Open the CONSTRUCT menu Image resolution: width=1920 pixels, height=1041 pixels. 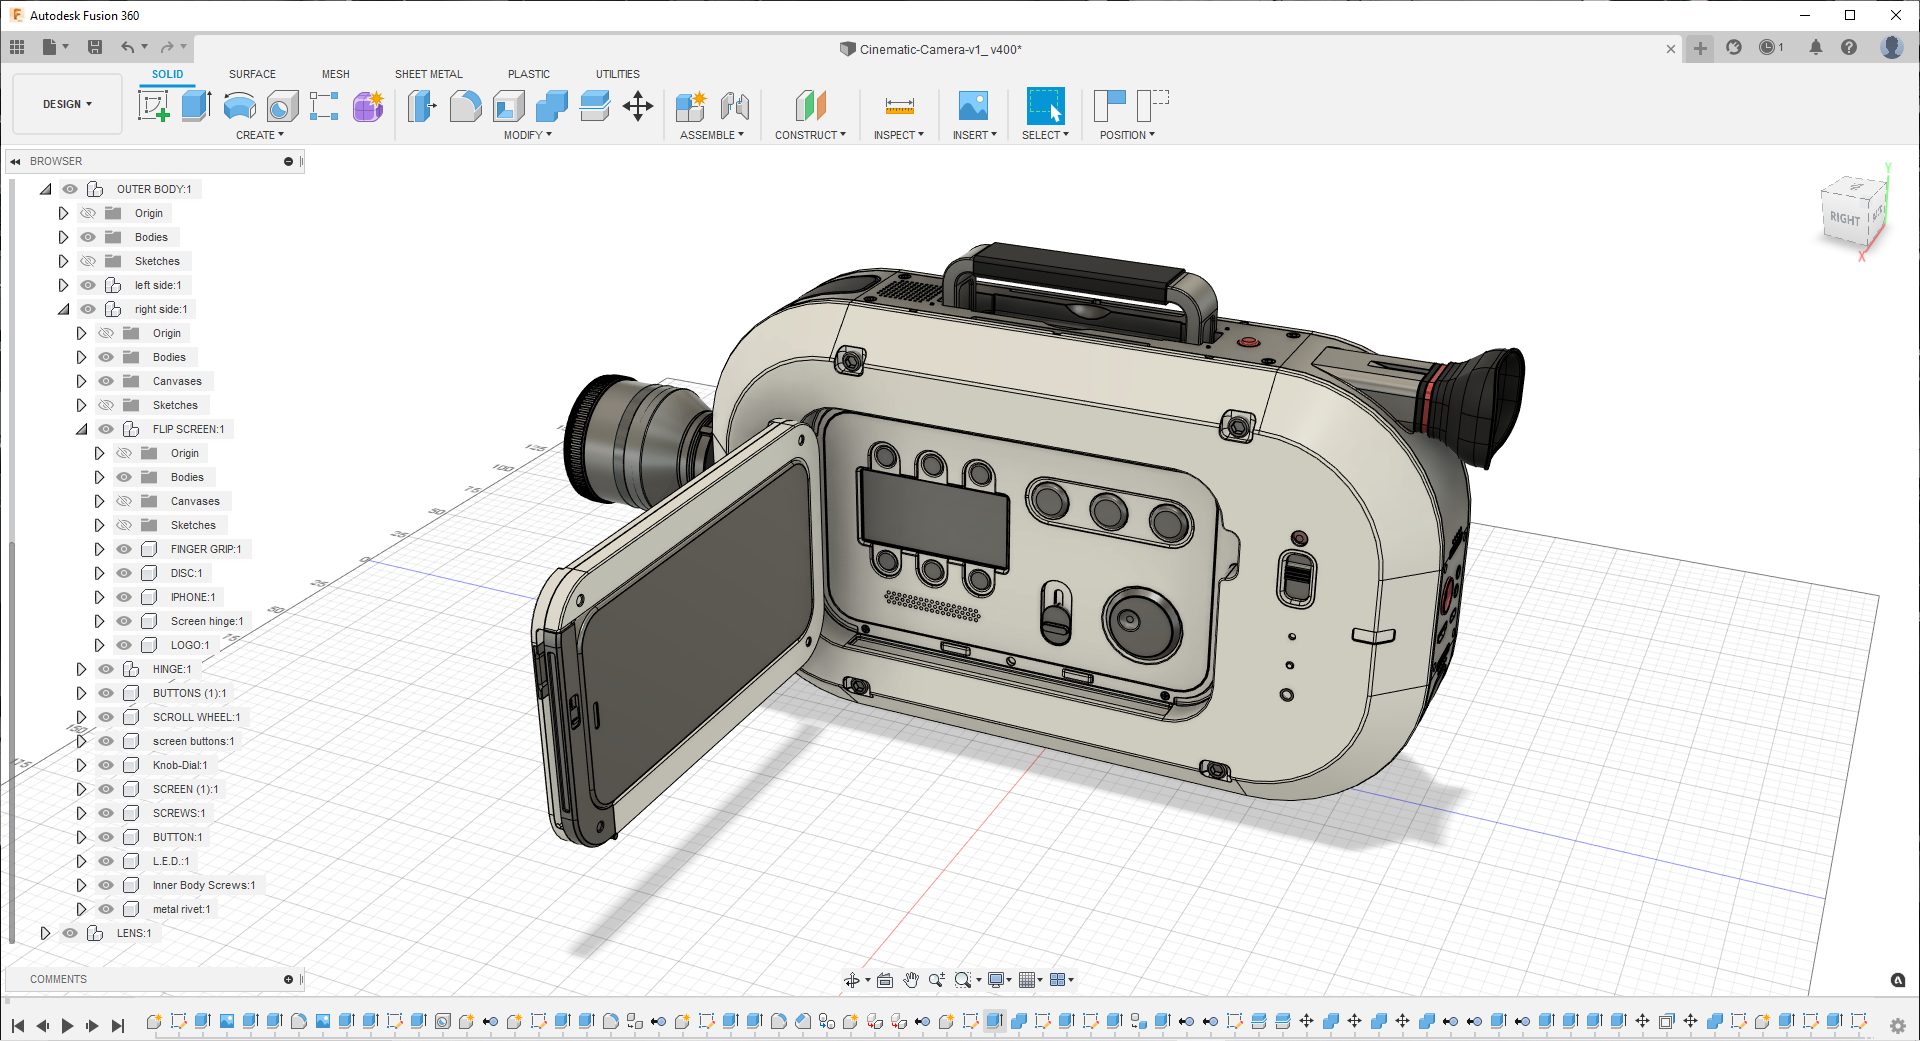tap(809, 135)
